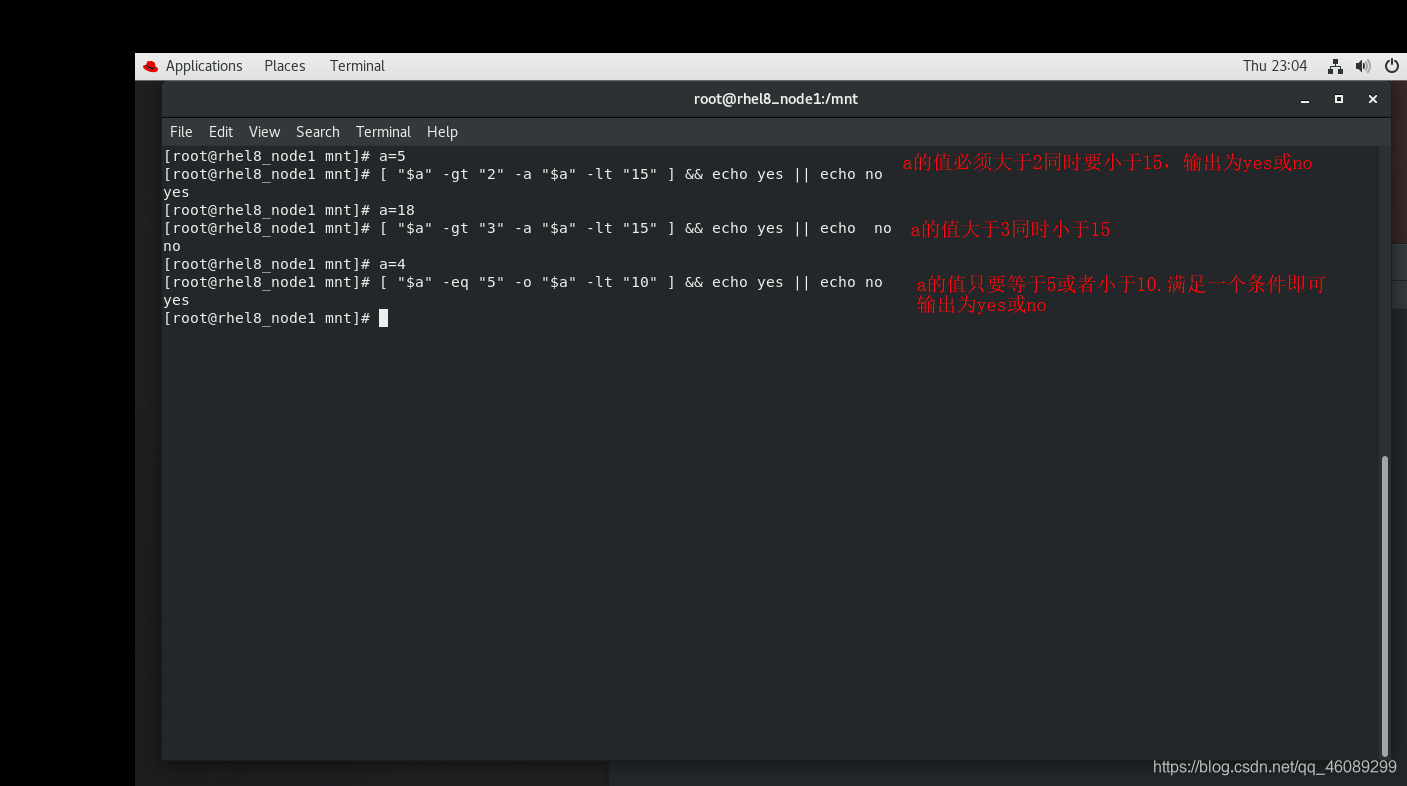
Task: Click the last yes output line
Action: (x=176, y=300)
